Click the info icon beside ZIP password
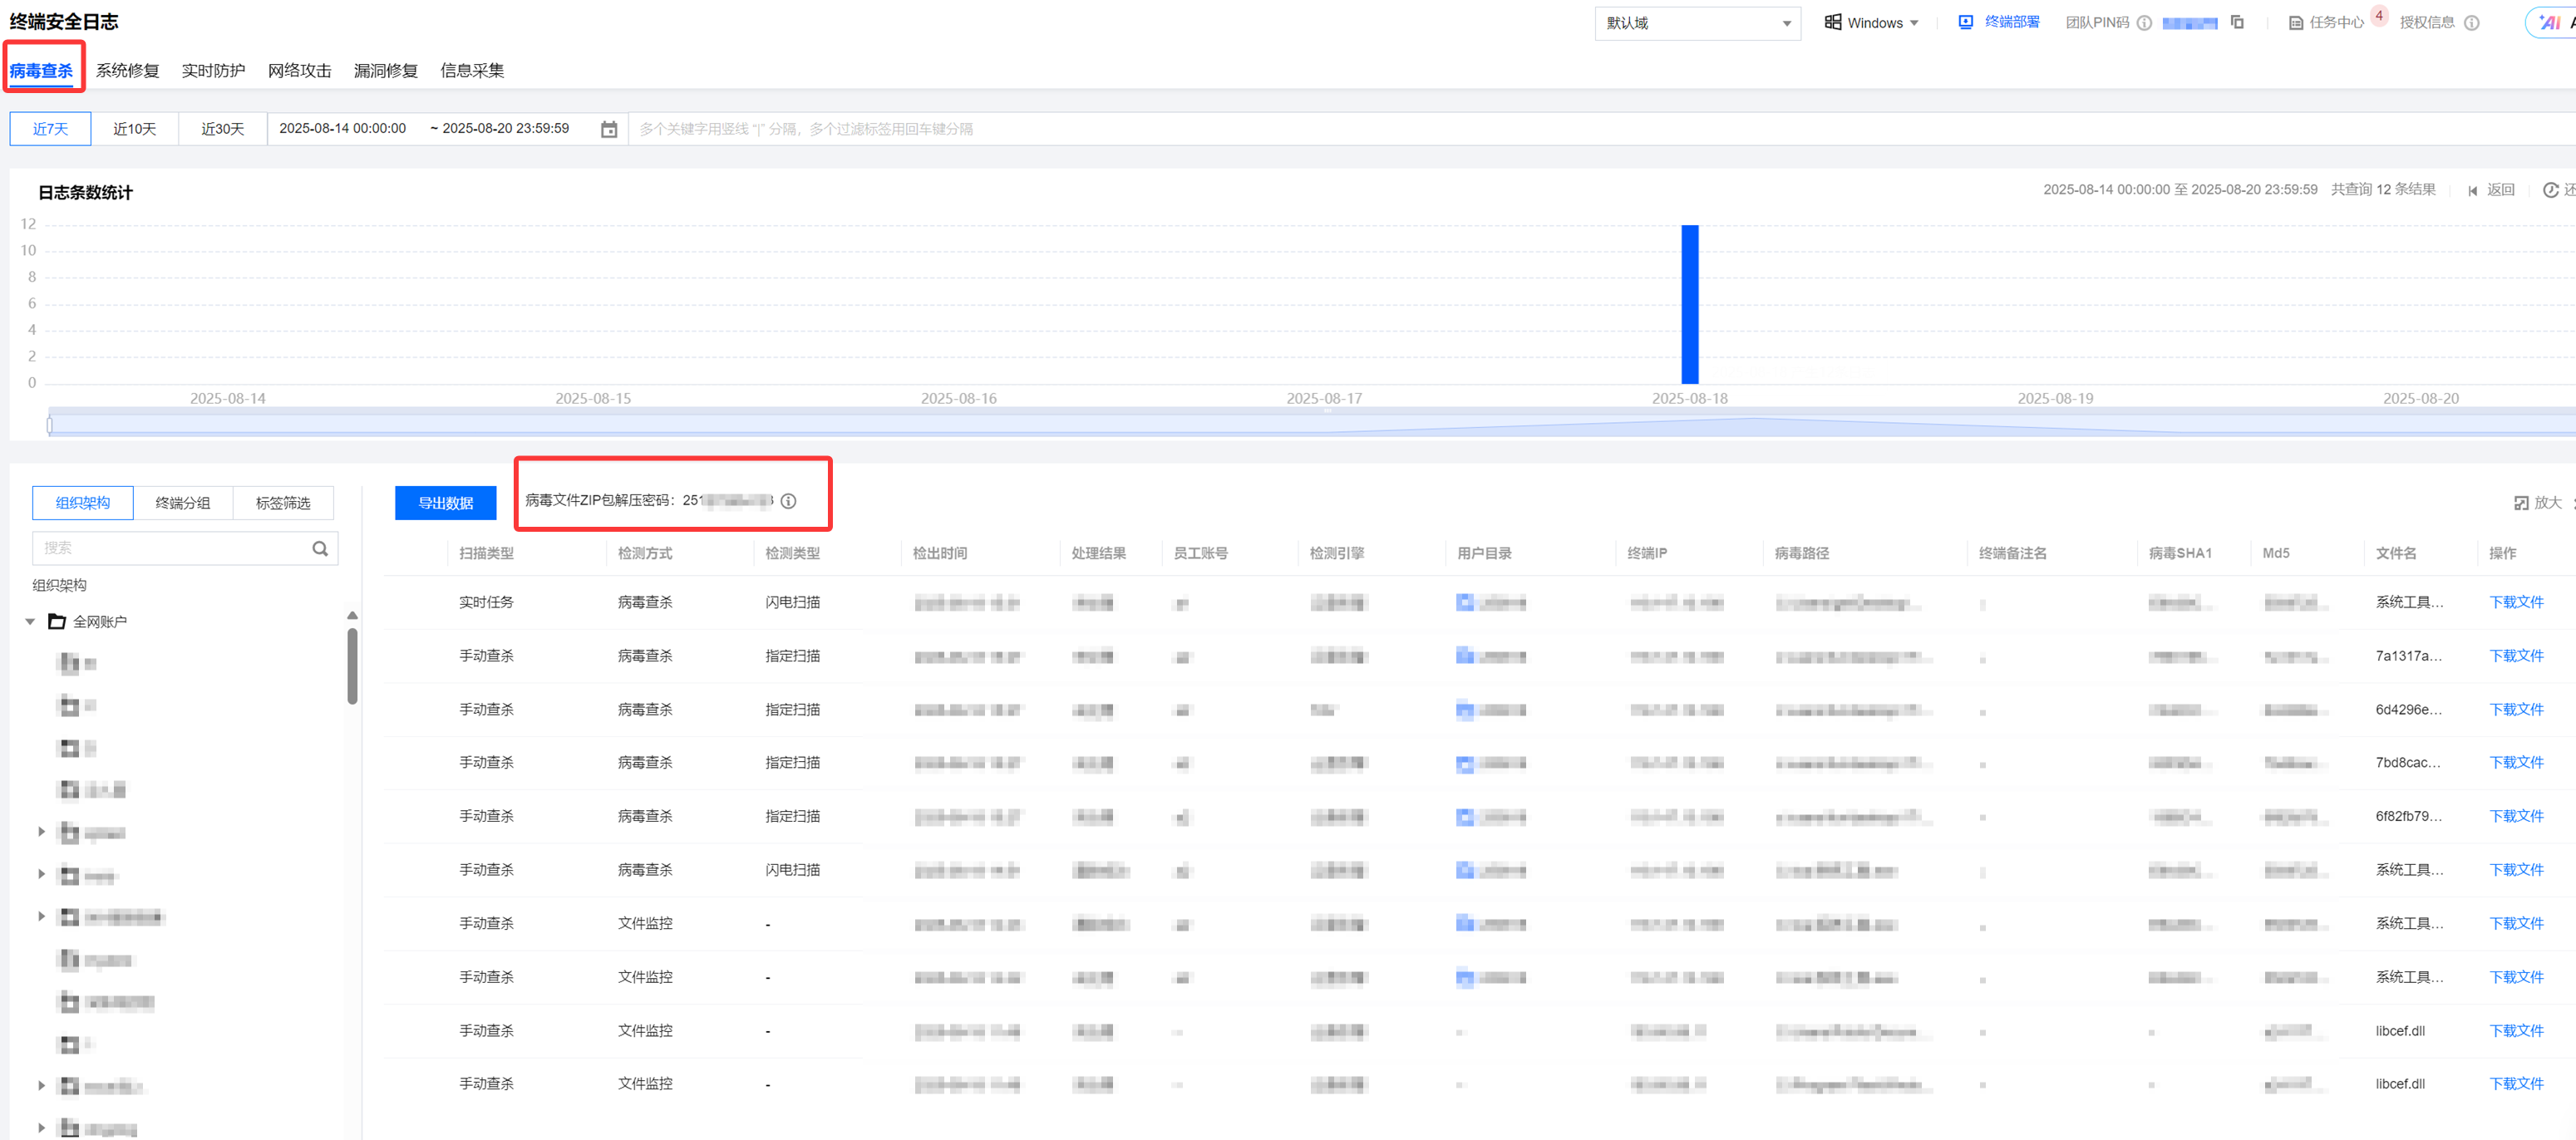Image resolution: width=2576 pixels, height=1140 pixels. coord(788,501)
